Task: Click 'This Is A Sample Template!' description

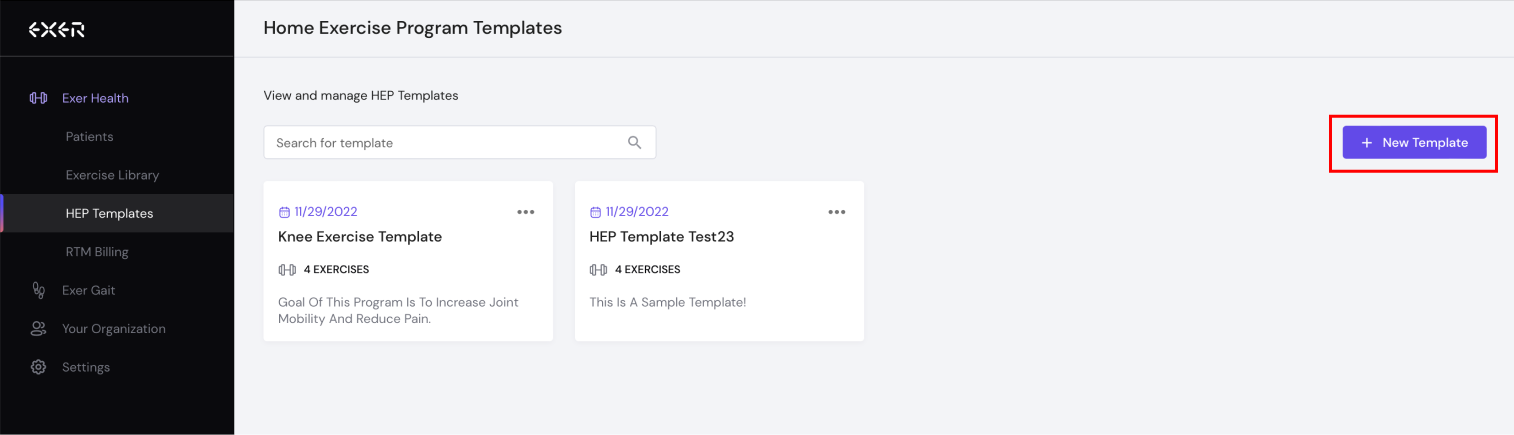Action: pyautogui.click(x=668, y=302)
